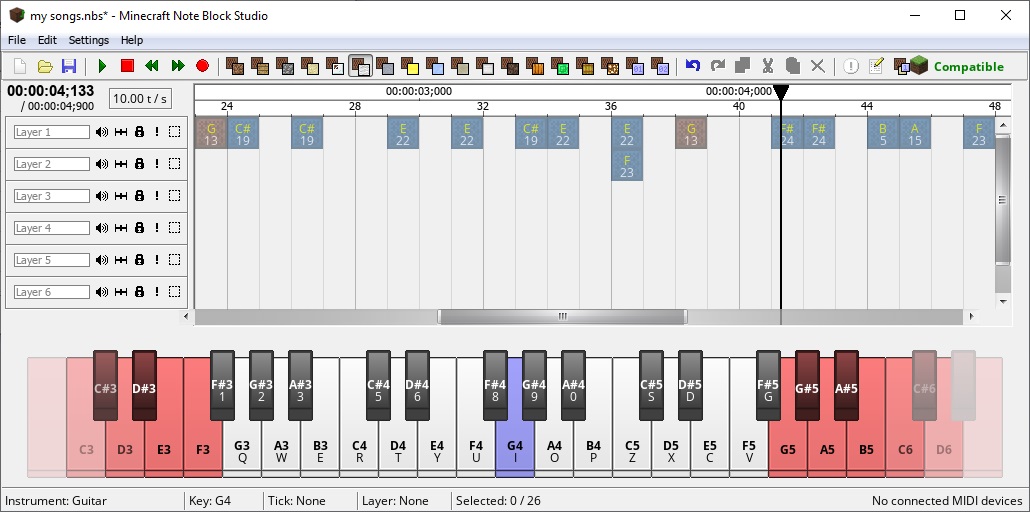Click the blue Undo arrow
The height and width of the screenshot is (512, 1030).
[x=693, y=66]
